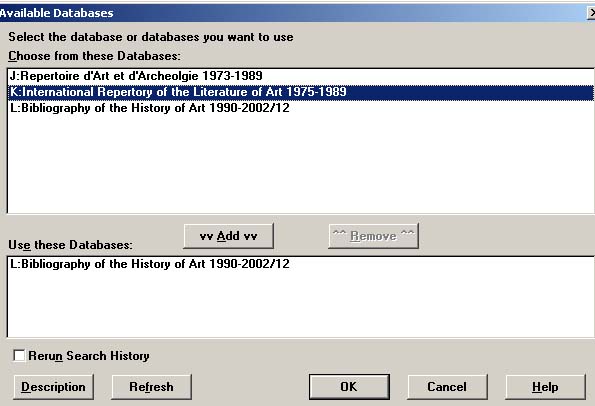This screenshot has height=406, width=595.
Task: Cancel the Available Databases dialog
Action: pos(447,387)
